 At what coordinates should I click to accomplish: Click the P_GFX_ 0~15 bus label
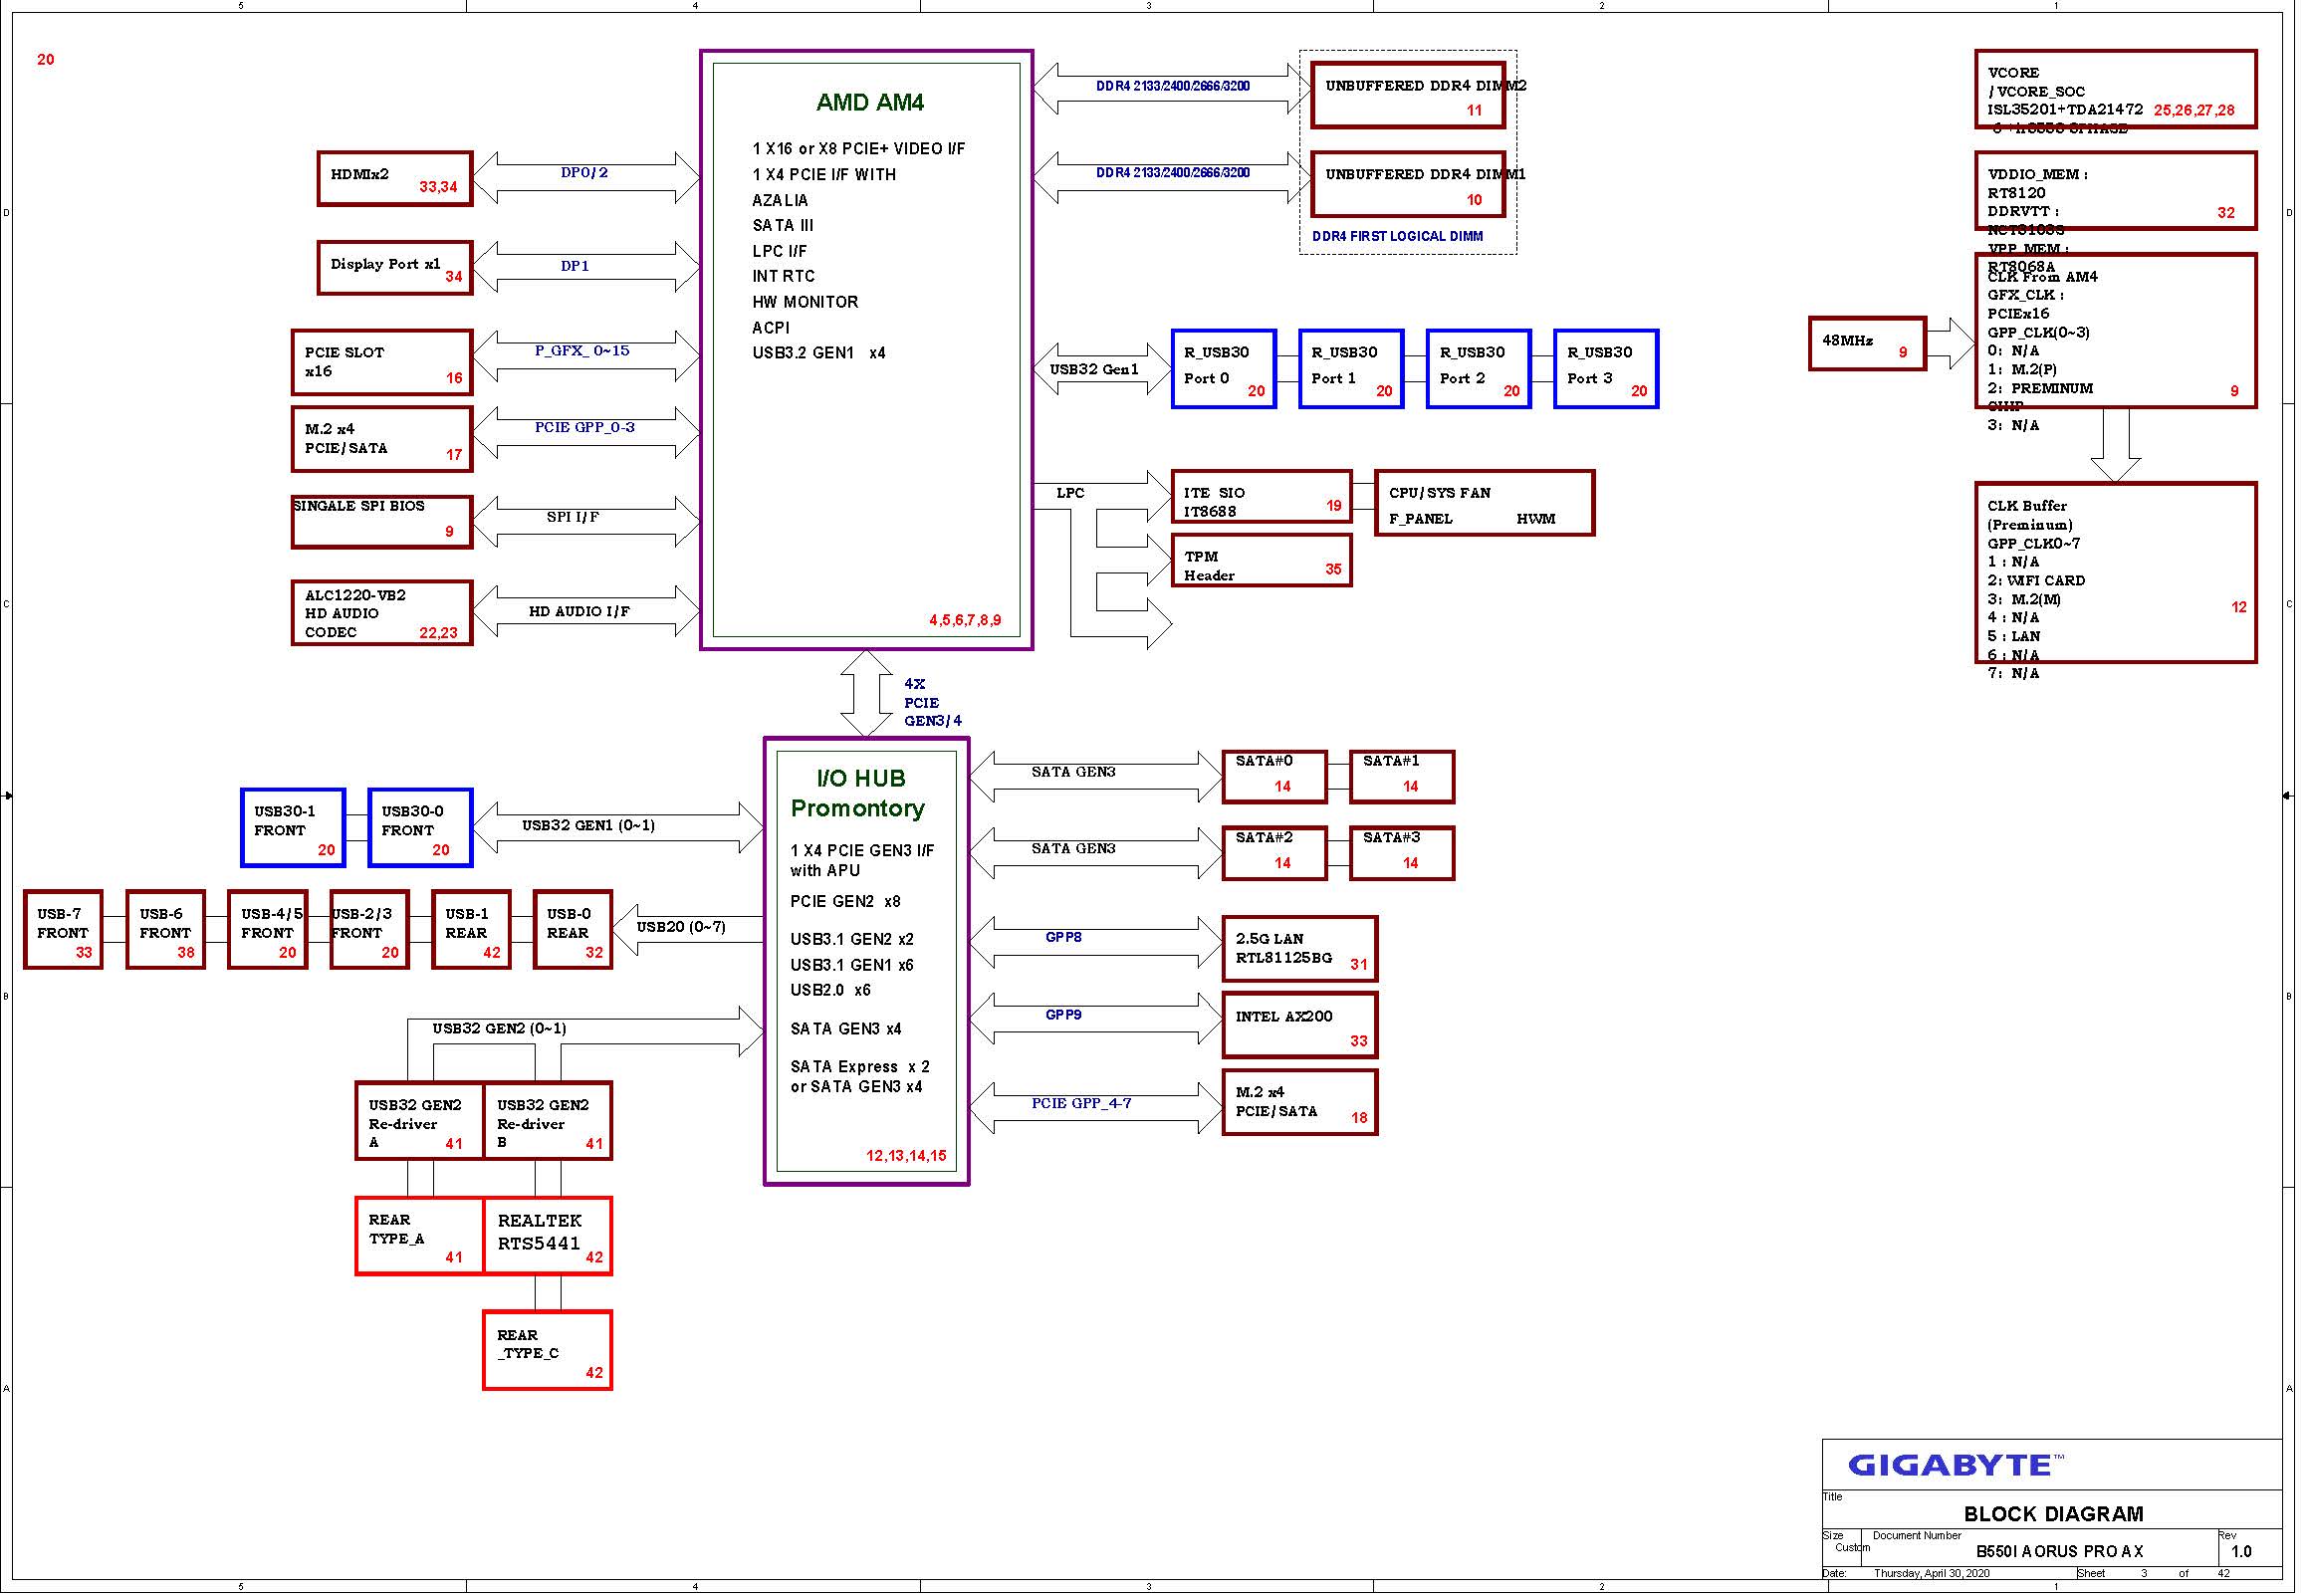point(582,351)
